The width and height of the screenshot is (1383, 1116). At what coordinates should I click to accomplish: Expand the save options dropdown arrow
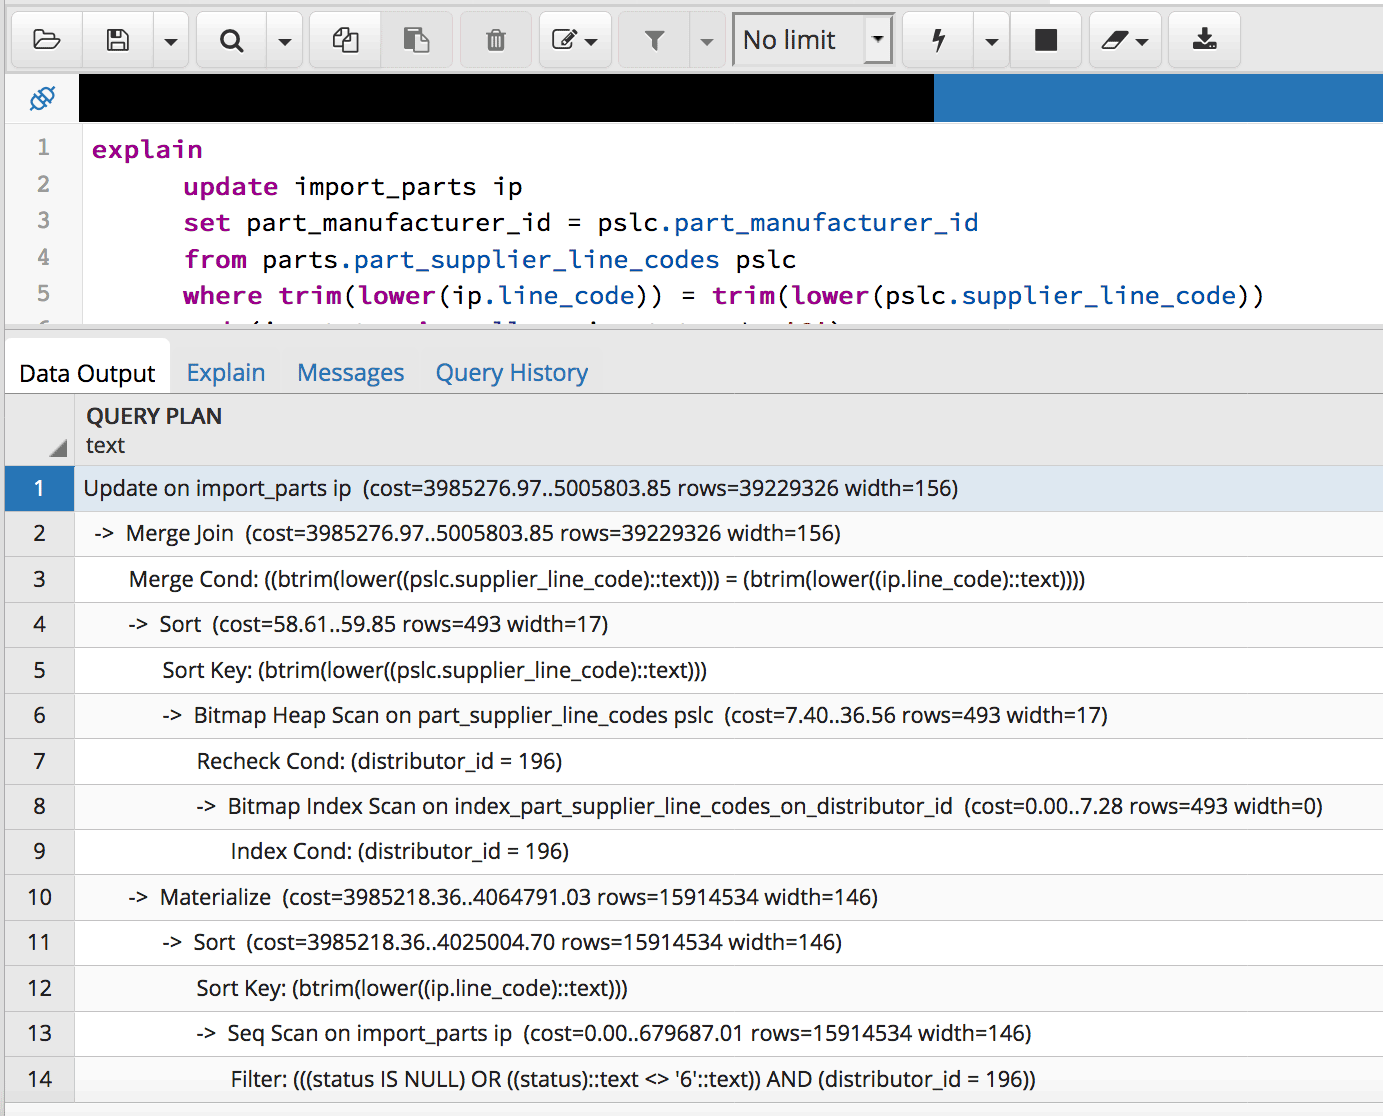click(171, 40)
